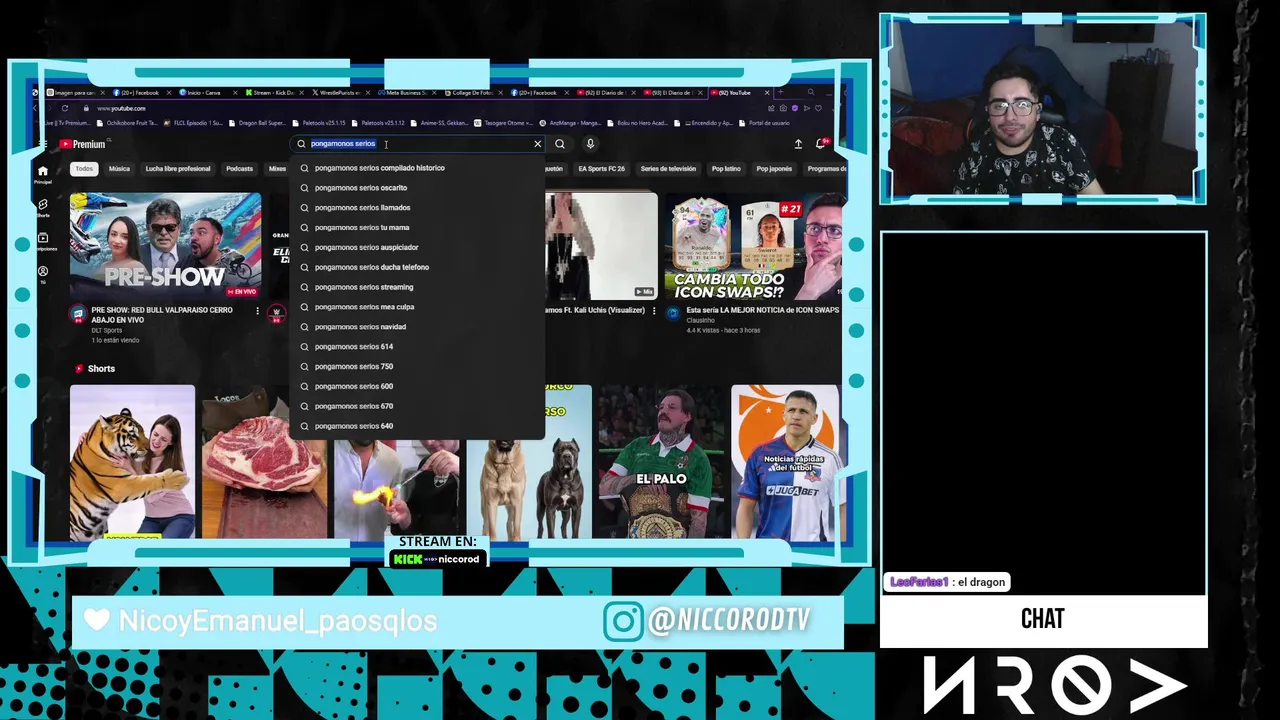The height and width of the screenshot is (720, 1280).
Task: Open the tab search magnifier in tab strip
Action: click(x=811, y=92)
